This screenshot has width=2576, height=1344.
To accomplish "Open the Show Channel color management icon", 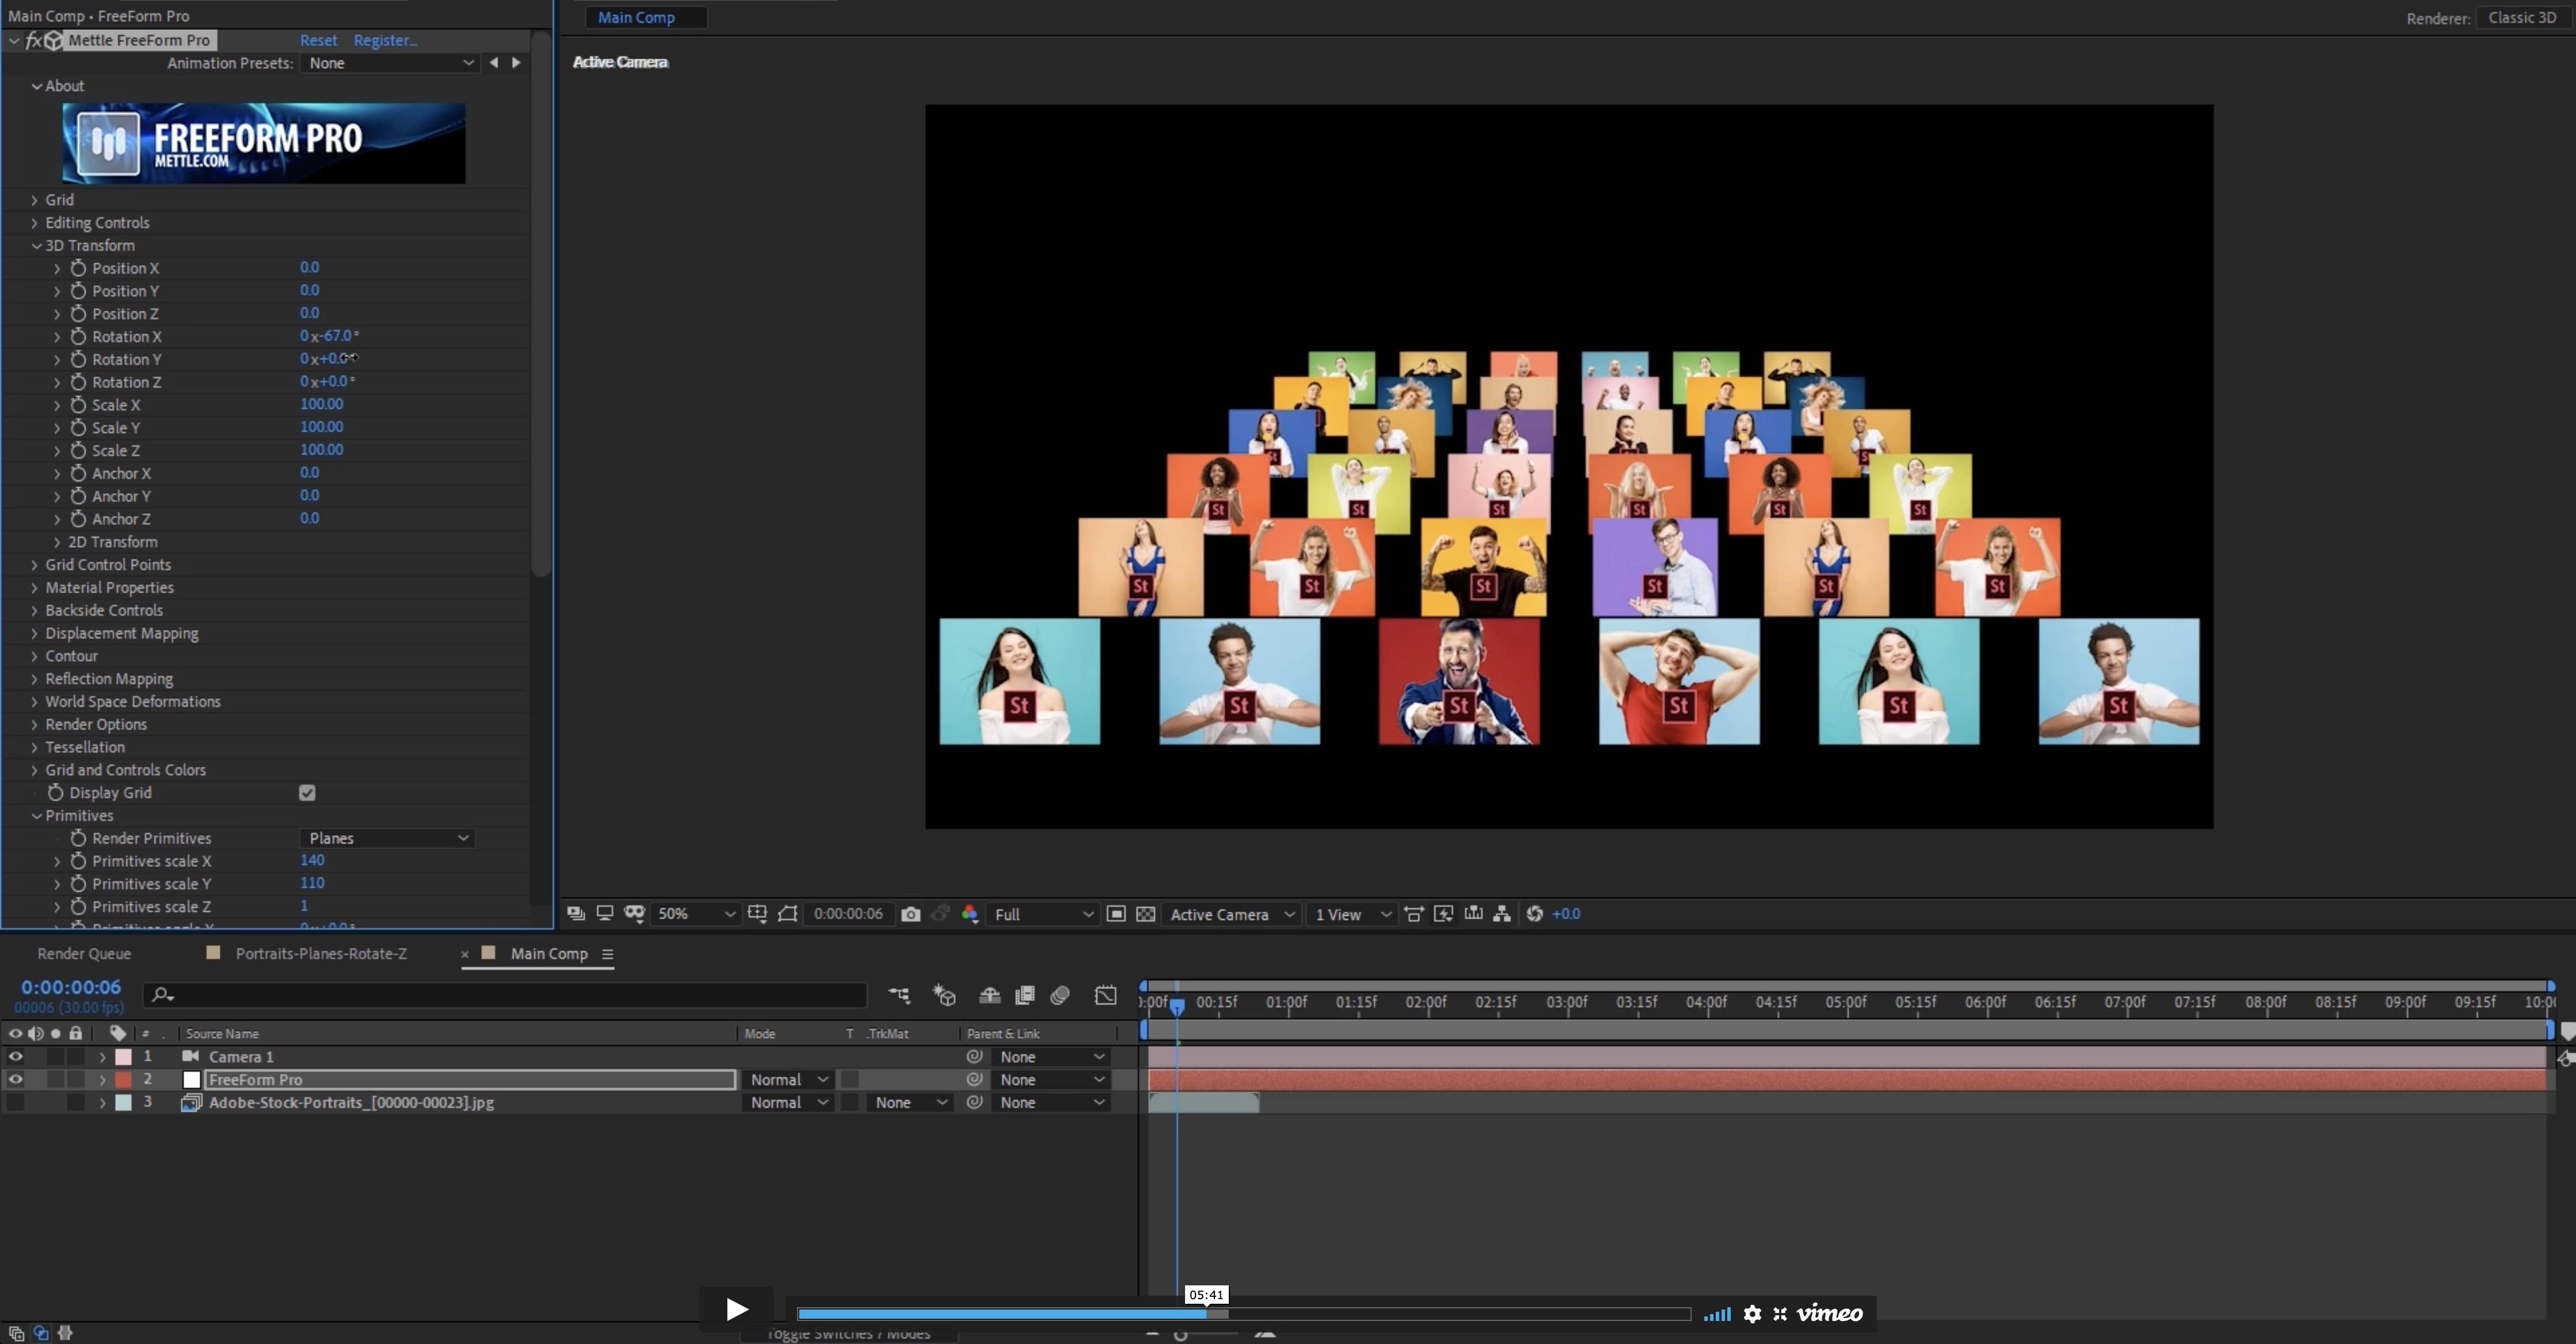I will 969,914.
